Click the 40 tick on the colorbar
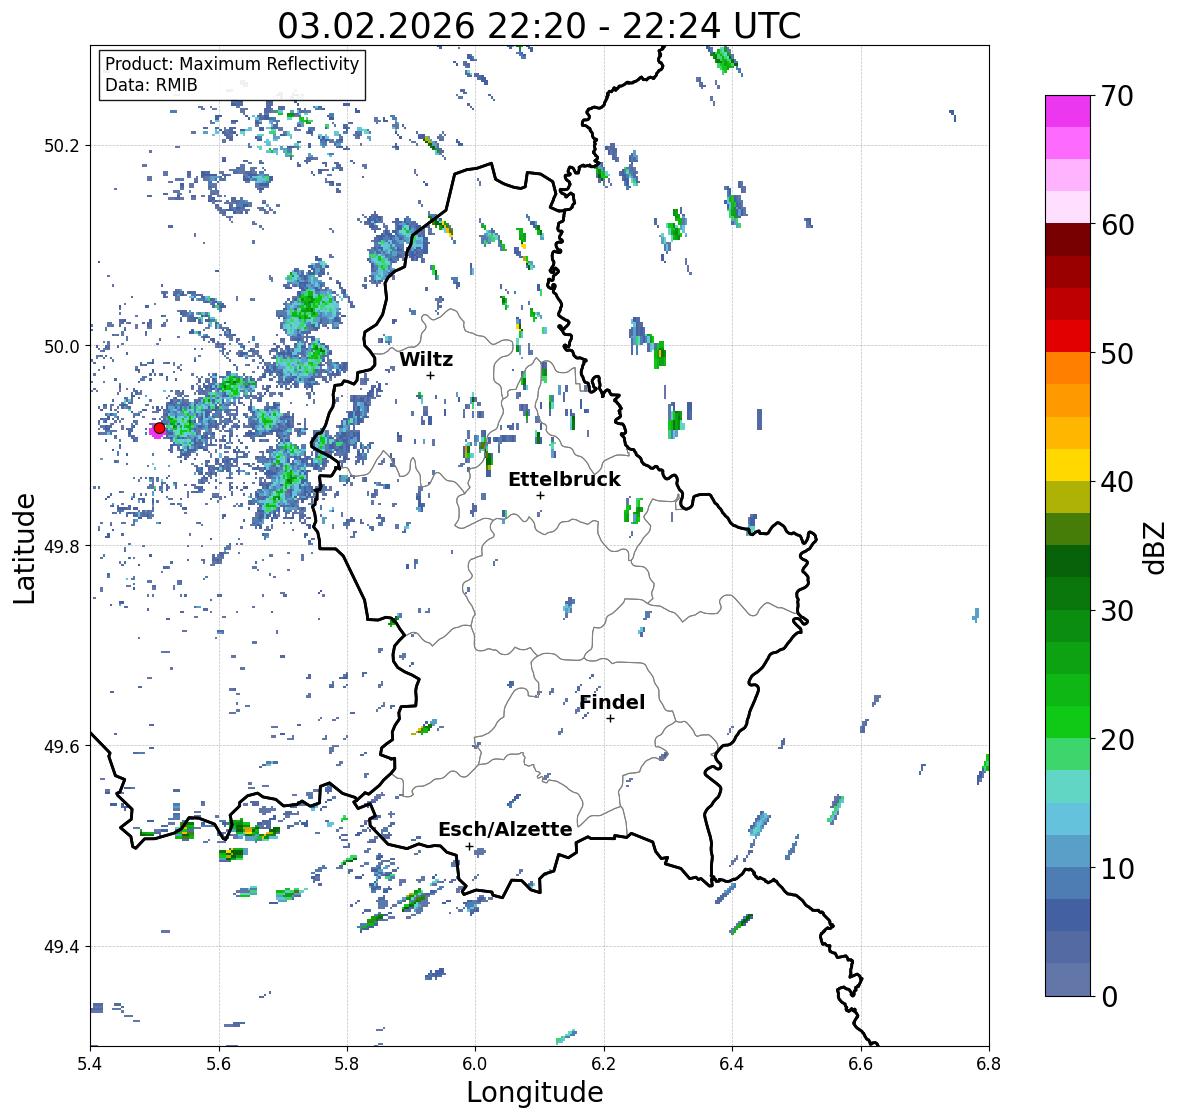1179x1117 pixels. (1117, 482)
